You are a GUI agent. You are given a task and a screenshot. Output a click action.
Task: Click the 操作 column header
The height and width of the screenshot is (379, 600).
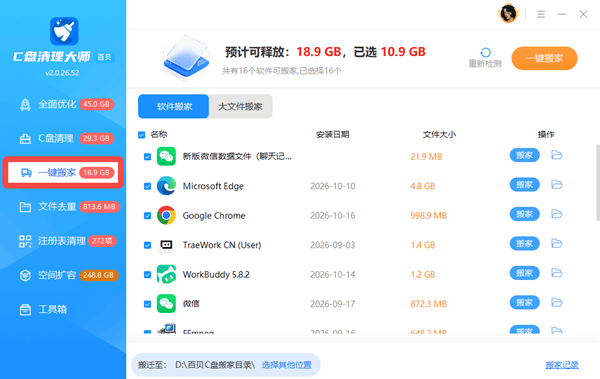(546, 134)
